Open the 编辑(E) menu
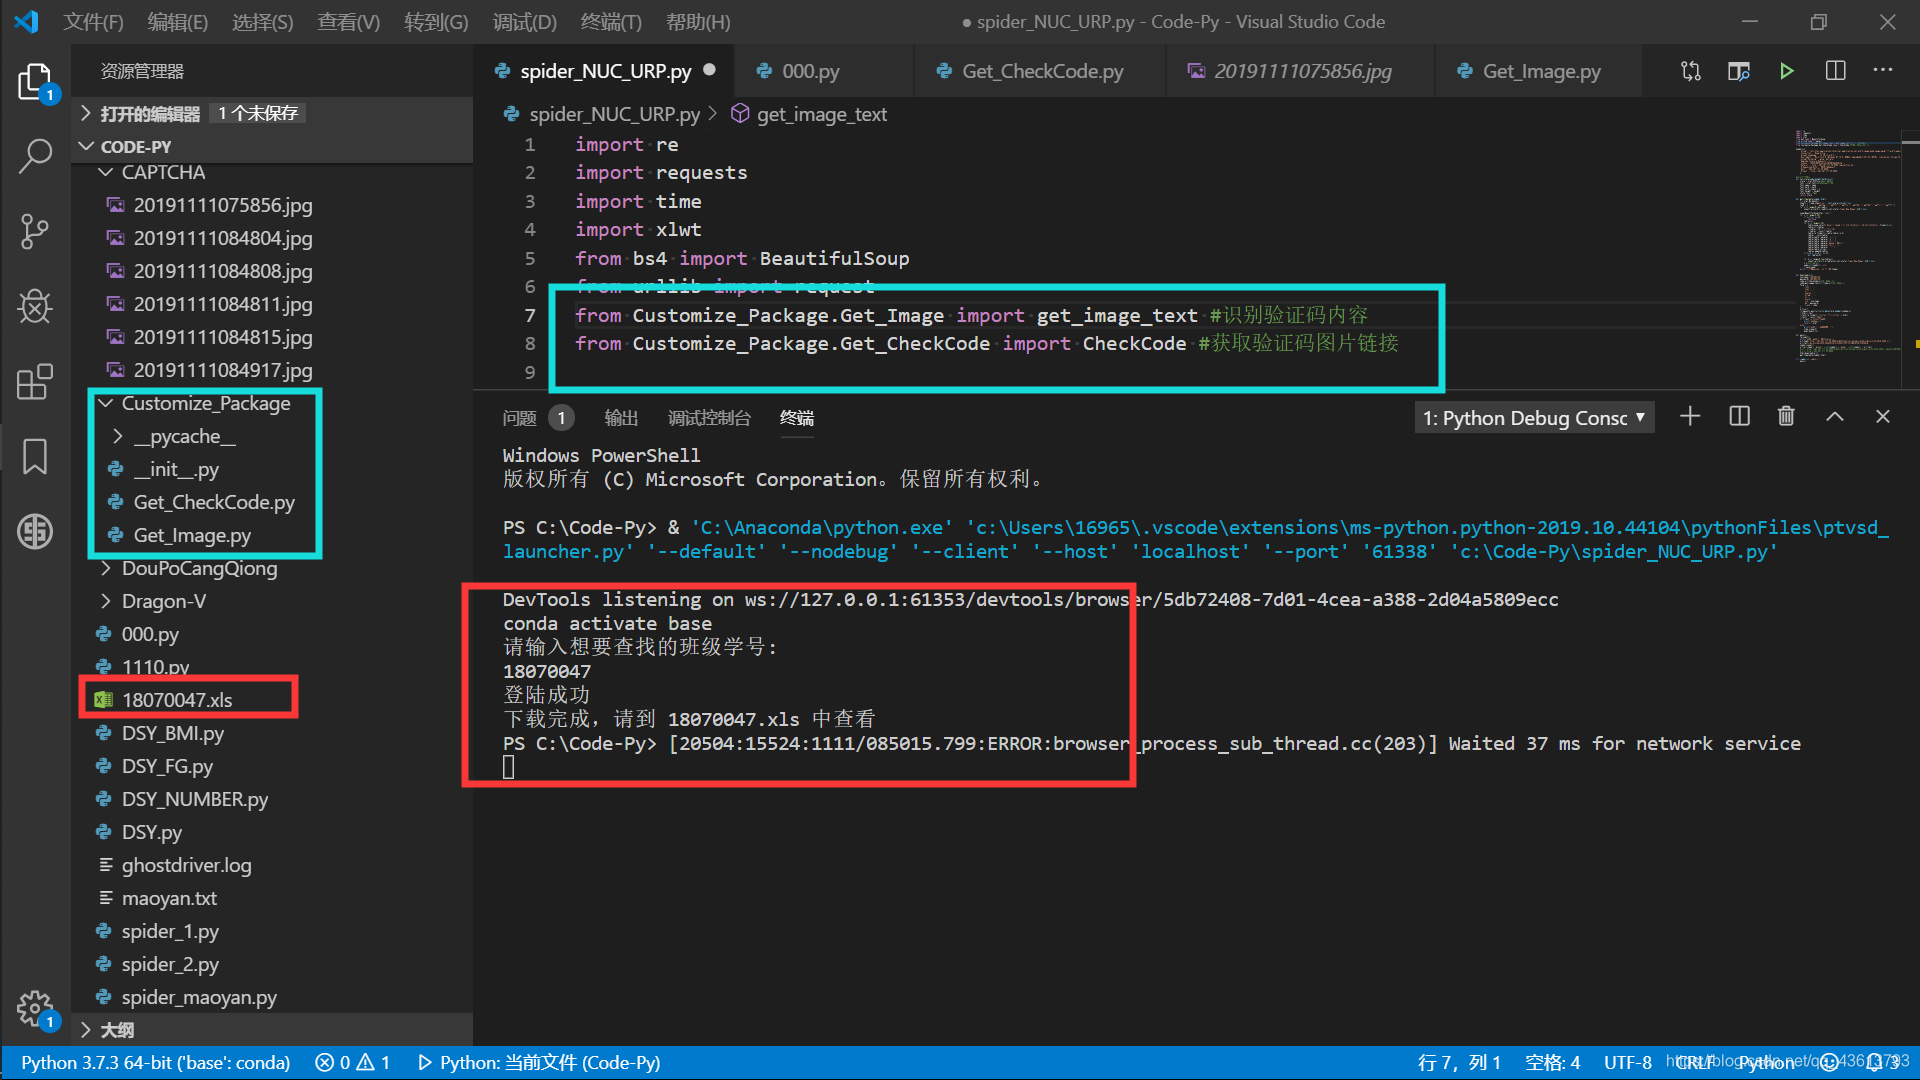 178,21
